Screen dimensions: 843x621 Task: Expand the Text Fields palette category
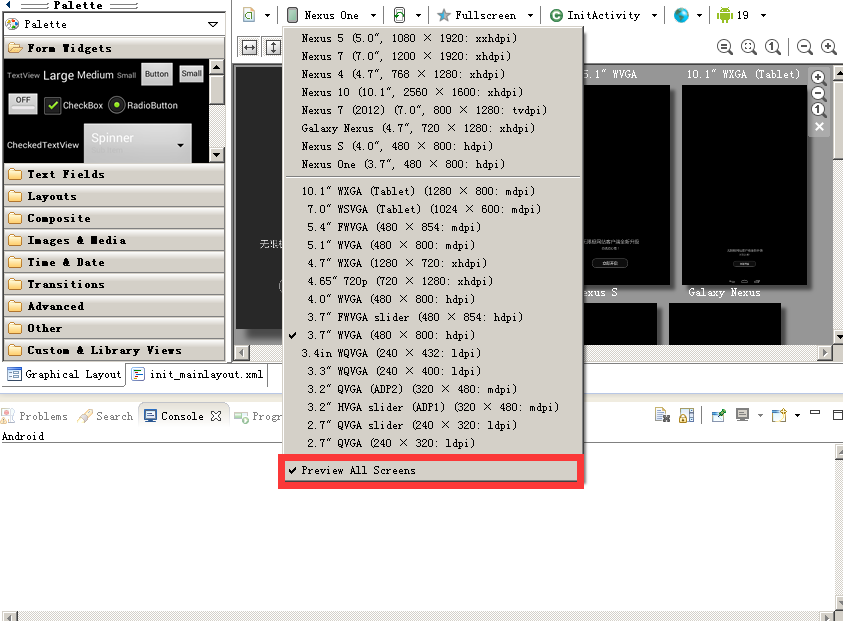[x=114, y=174]
